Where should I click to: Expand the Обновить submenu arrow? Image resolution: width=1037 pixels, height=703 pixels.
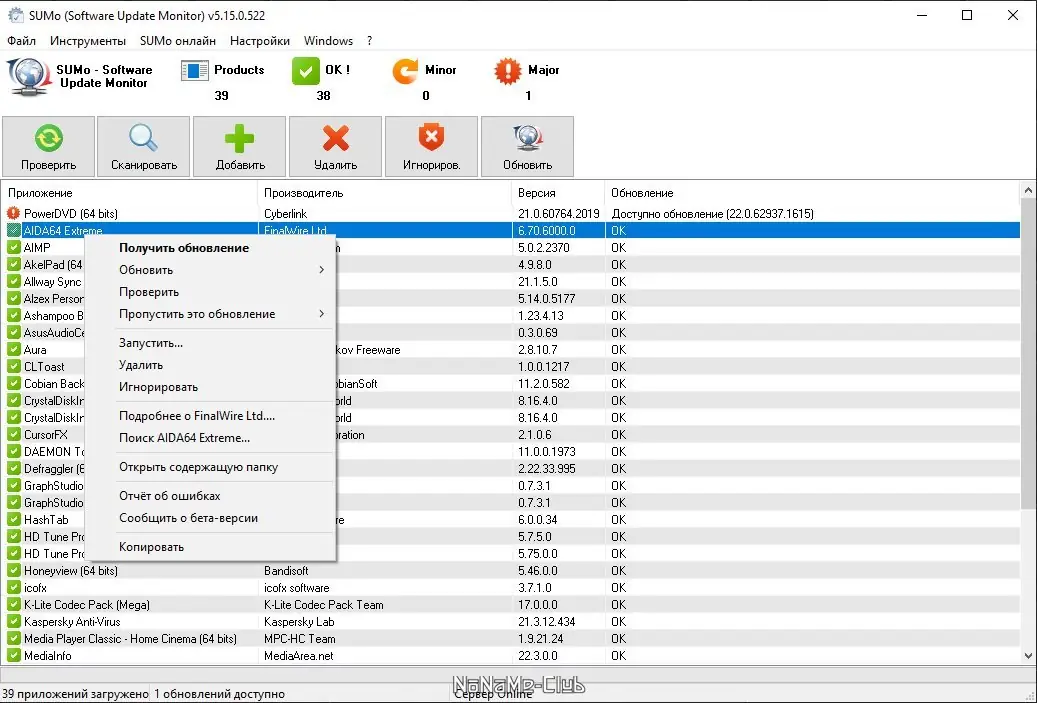tap(321, 270)
